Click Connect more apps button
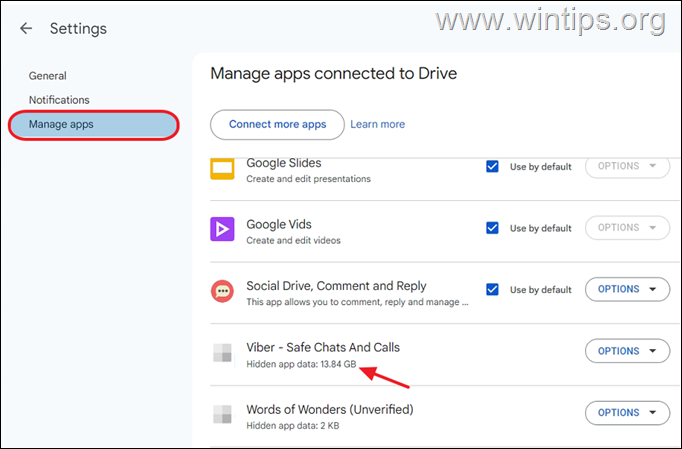 point(277,124)
